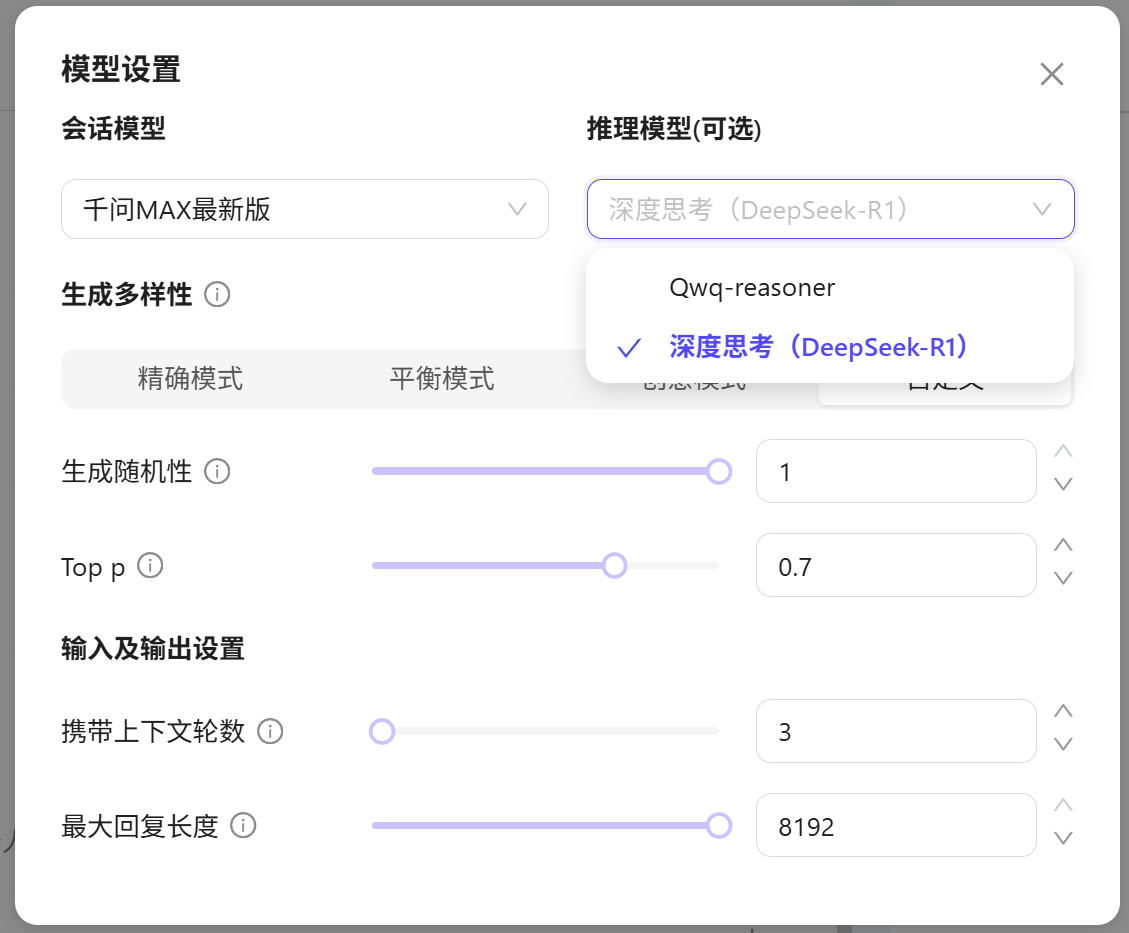Image resolution: width=1129 pixels, height=933 pixels.
Task: Click info icon next to 最大回复长度
Action: coord(243,826)
